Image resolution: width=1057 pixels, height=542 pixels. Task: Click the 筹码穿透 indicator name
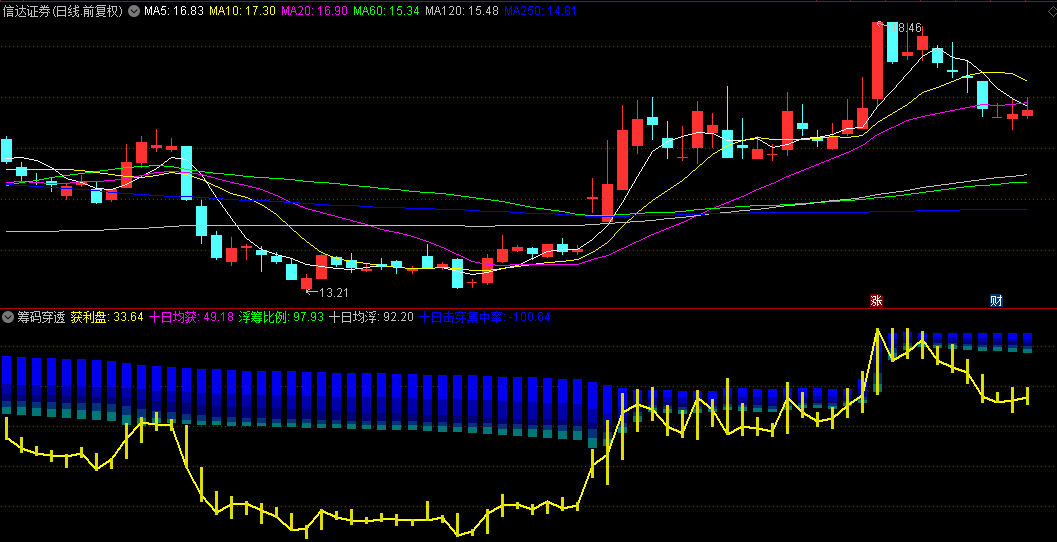[41, 317]
